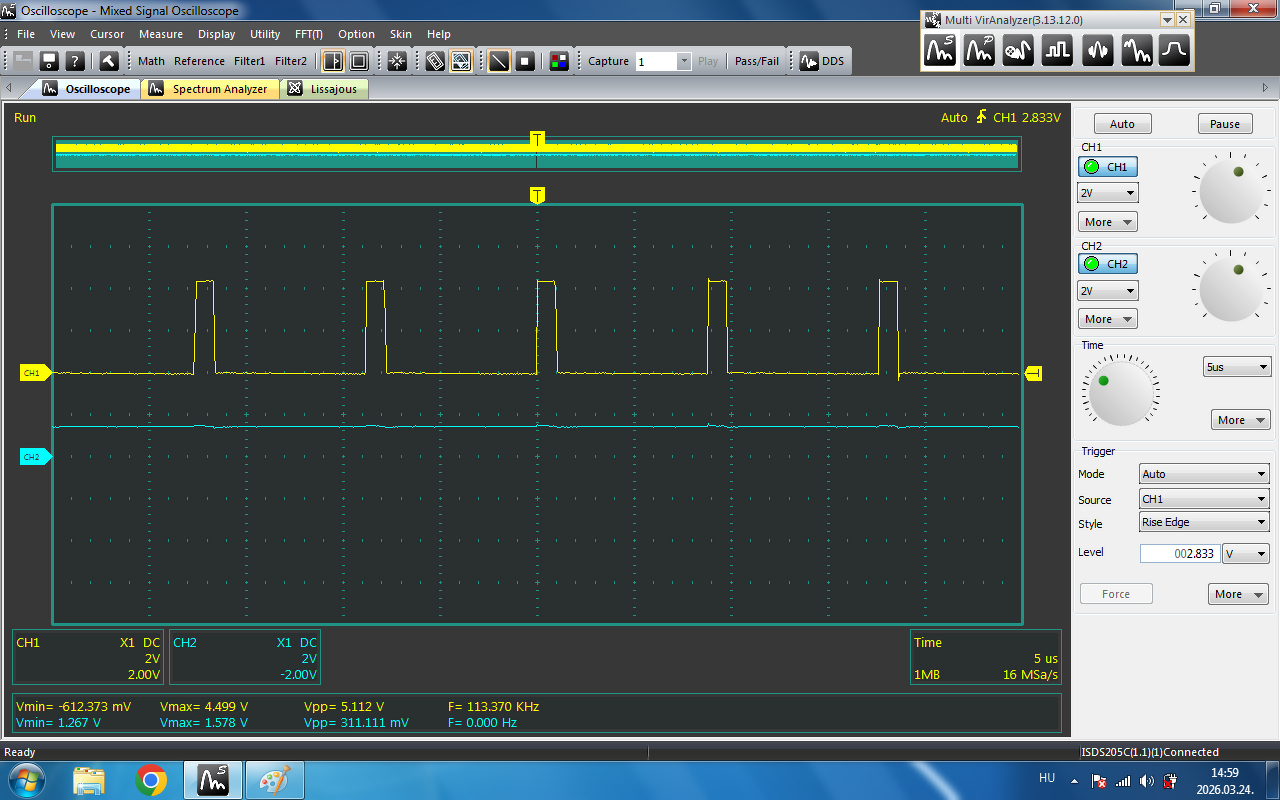Open the Capture count dropdown

tap(684, 61)
